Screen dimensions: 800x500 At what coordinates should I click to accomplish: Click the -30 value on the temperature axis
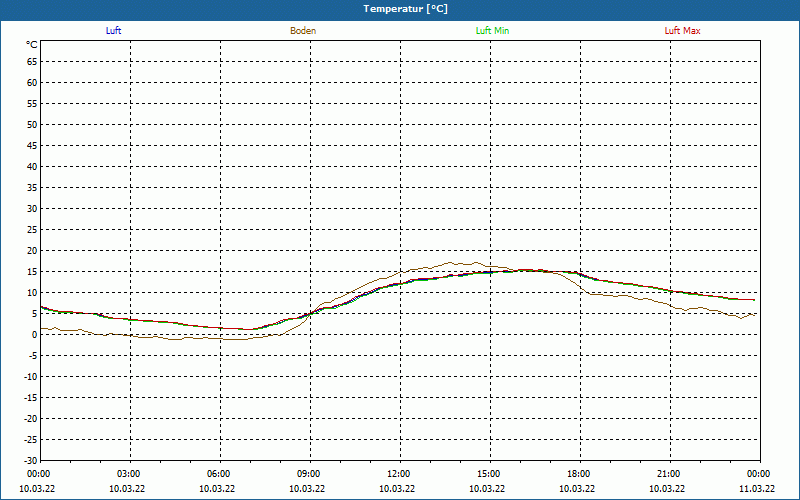coord(31,460)
